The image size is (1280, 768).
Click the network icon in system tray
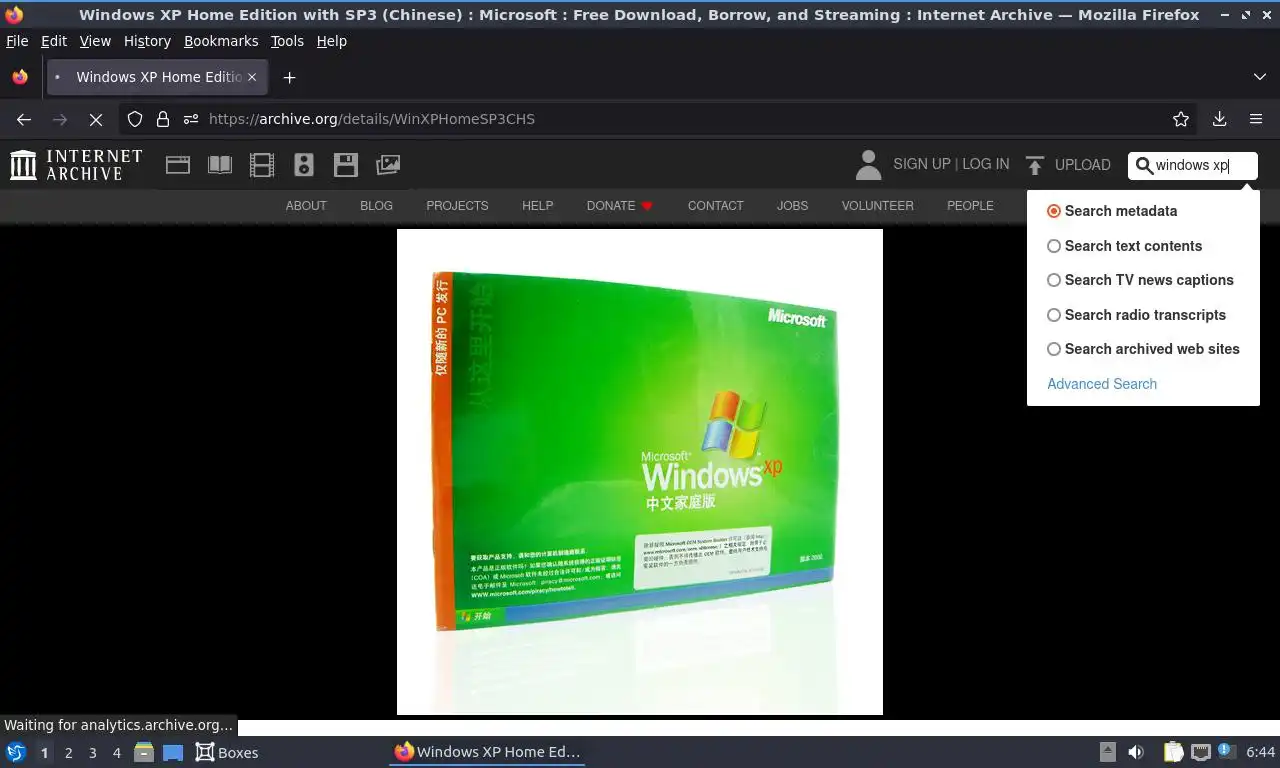point(1200,752)
